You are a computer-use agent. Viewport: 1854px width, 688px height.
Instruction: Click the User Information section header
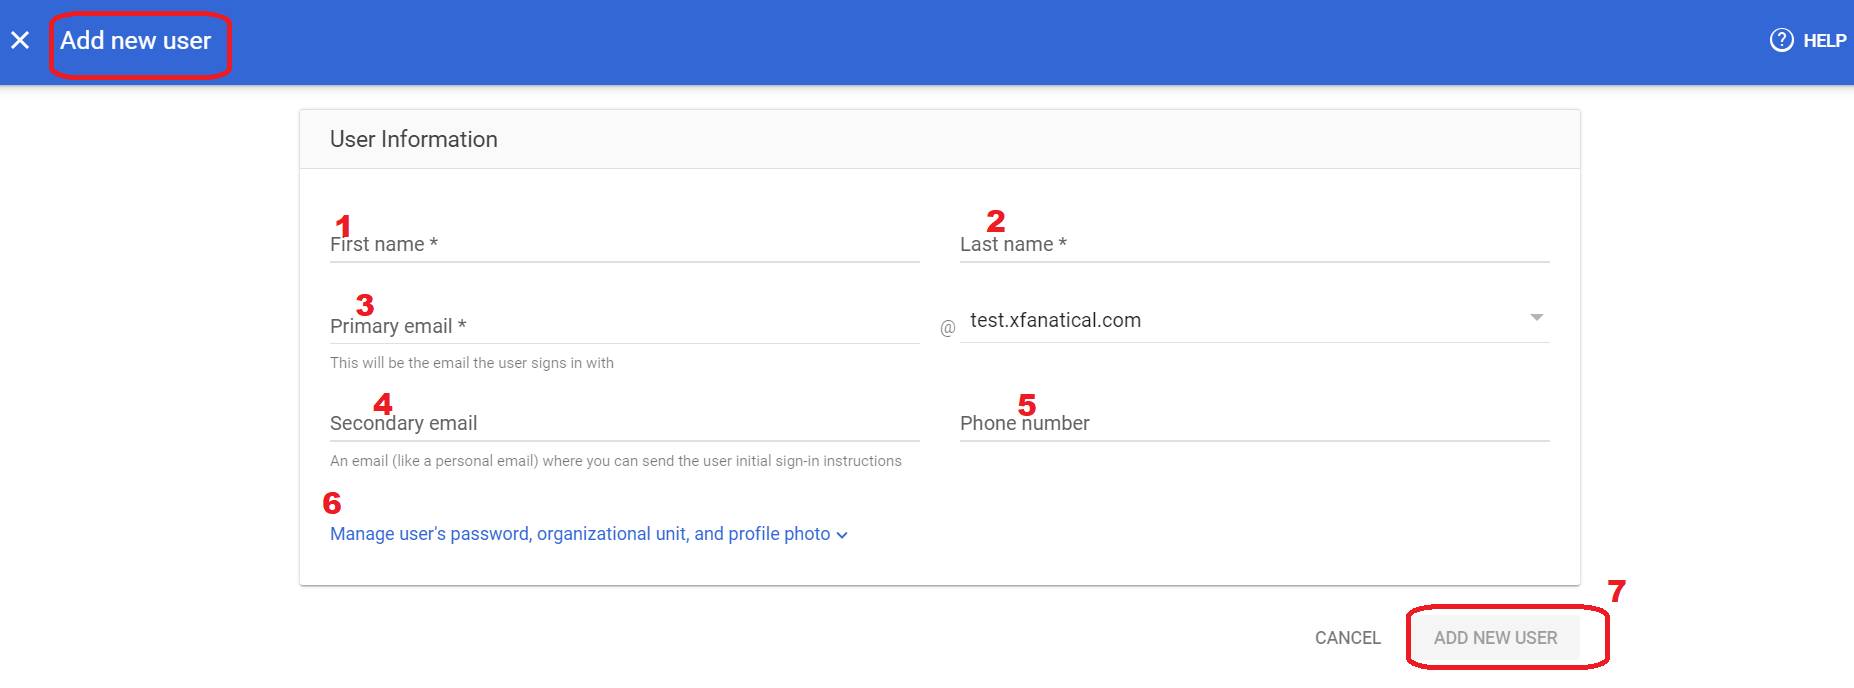click(414, 139)
